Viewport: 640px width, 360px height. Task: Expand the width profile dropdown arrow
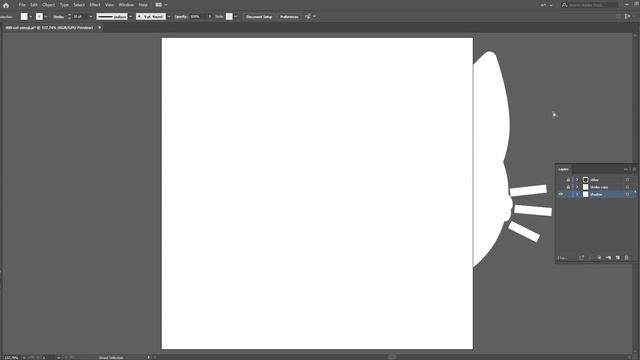[x=130, y=17]
